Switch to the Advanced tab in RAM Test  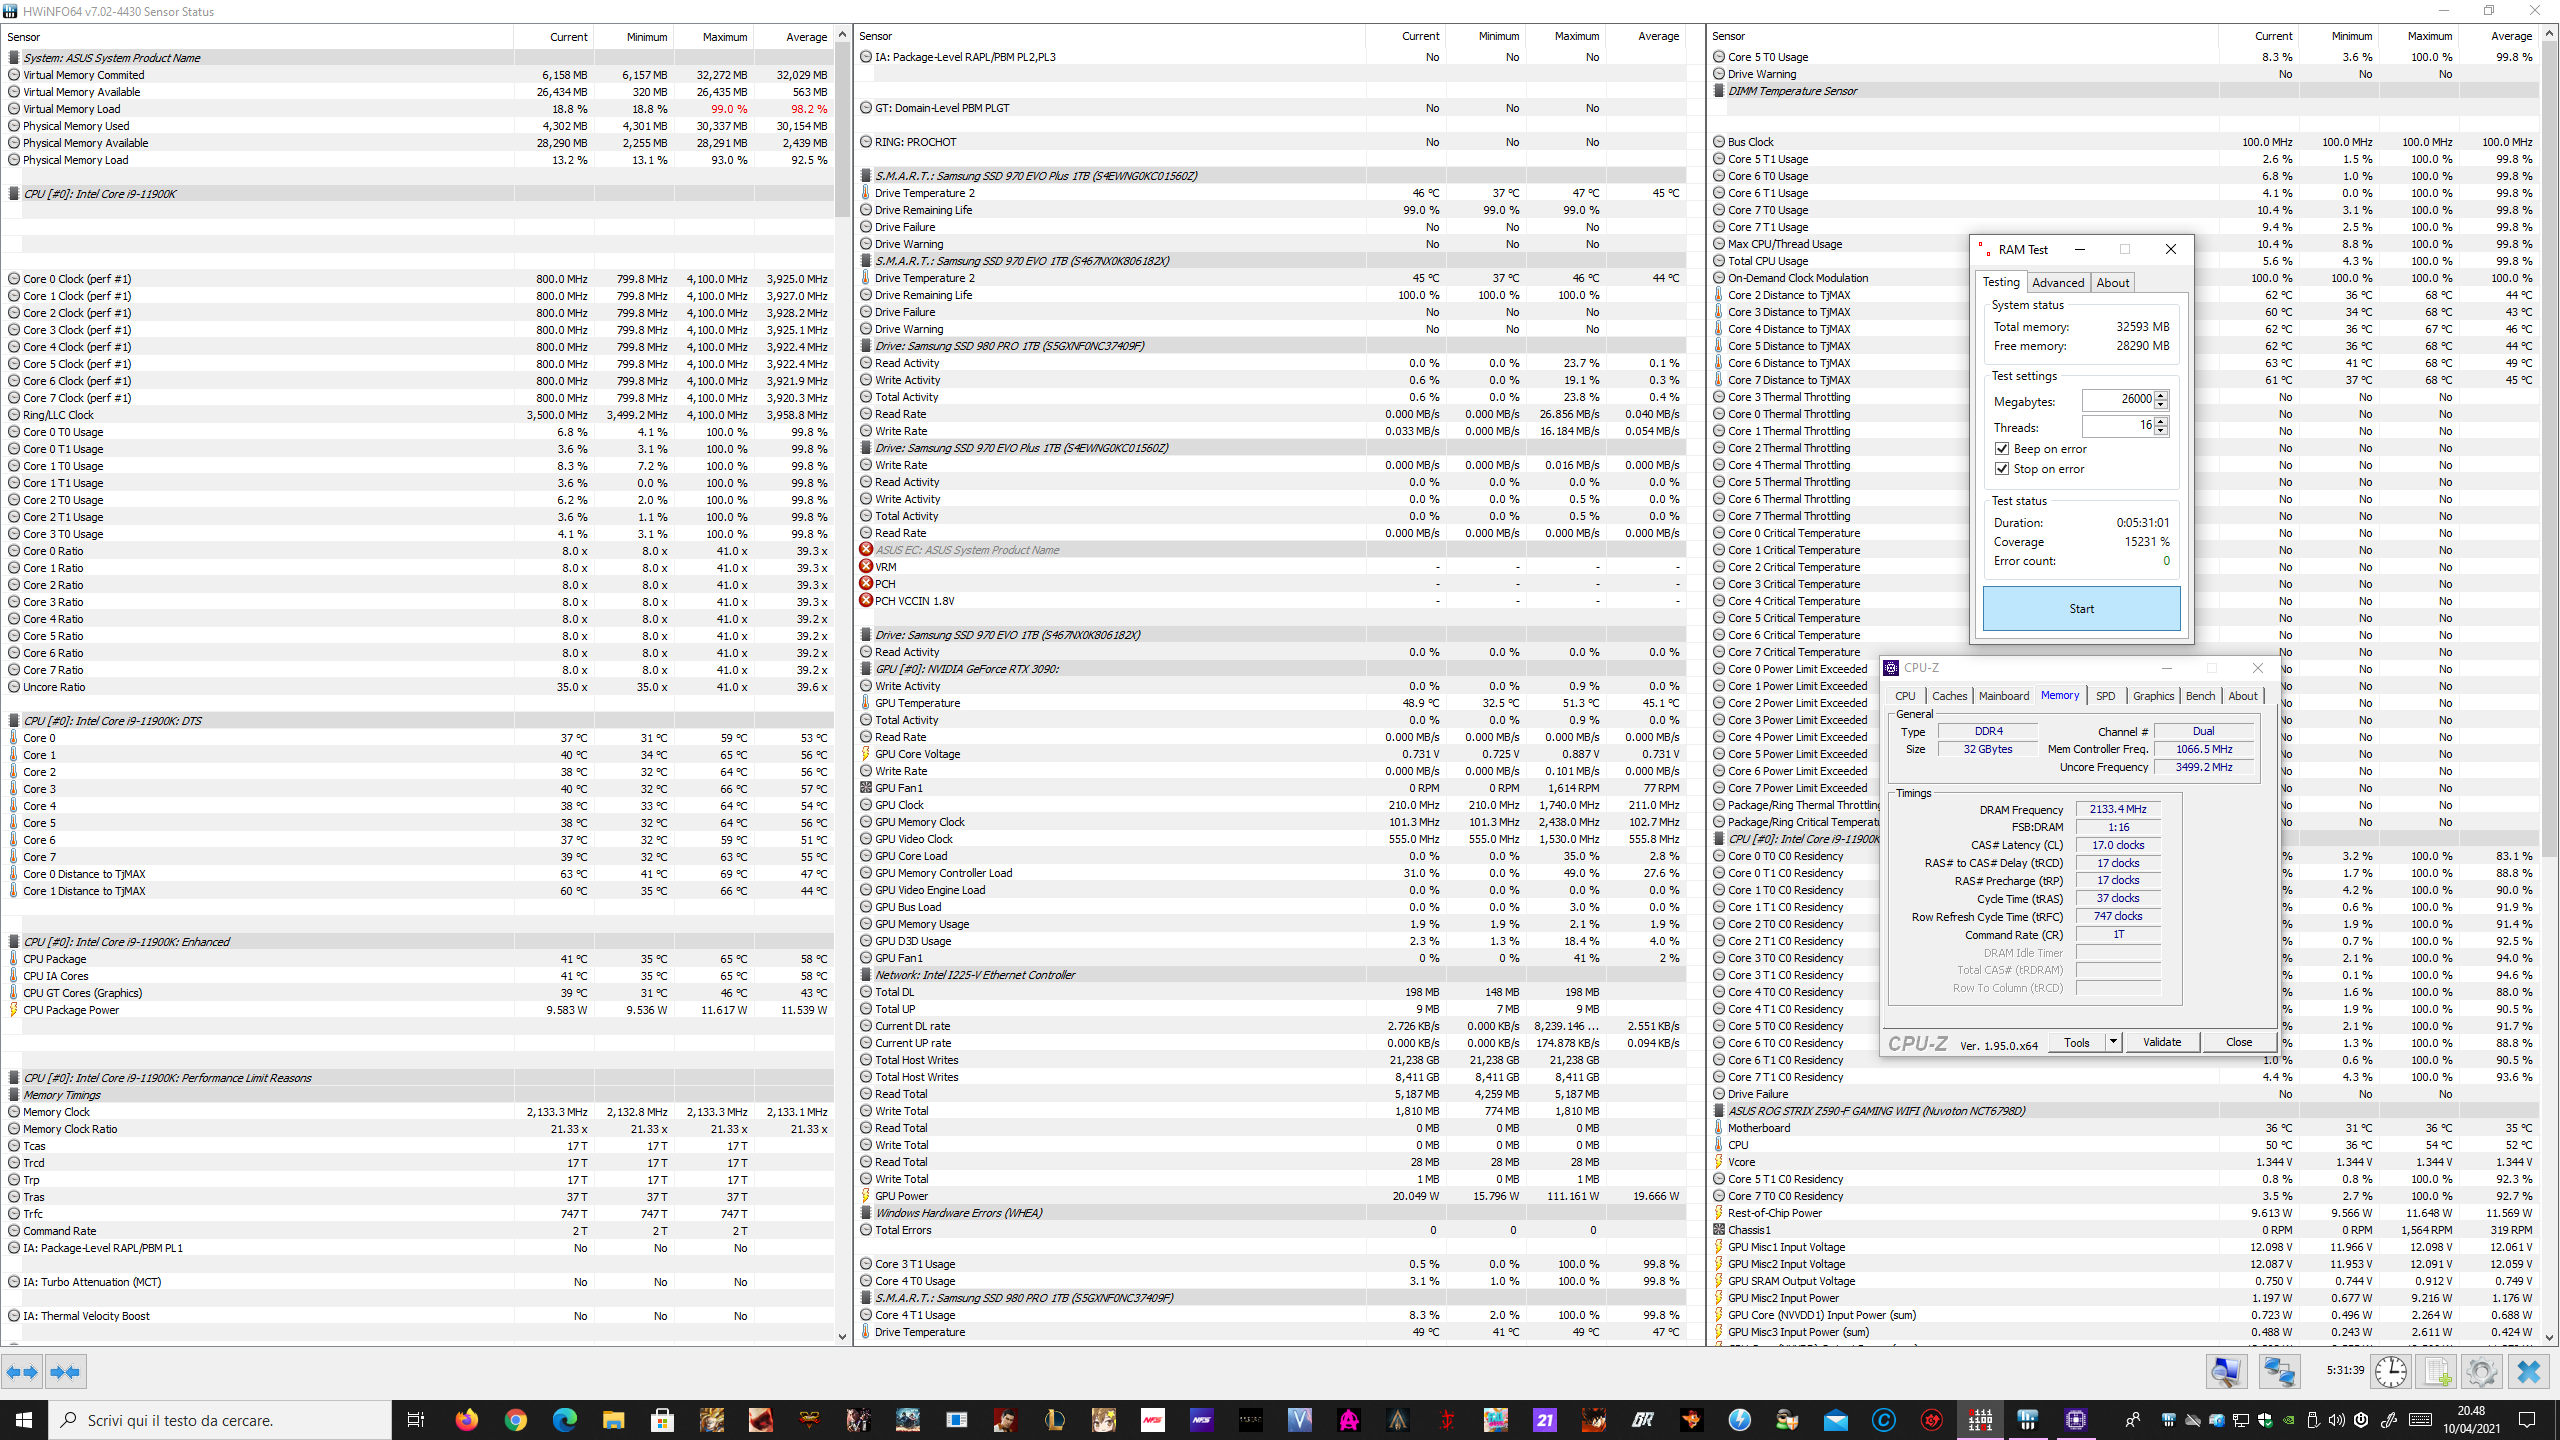pyautogui.click(x=2058, y=283)
